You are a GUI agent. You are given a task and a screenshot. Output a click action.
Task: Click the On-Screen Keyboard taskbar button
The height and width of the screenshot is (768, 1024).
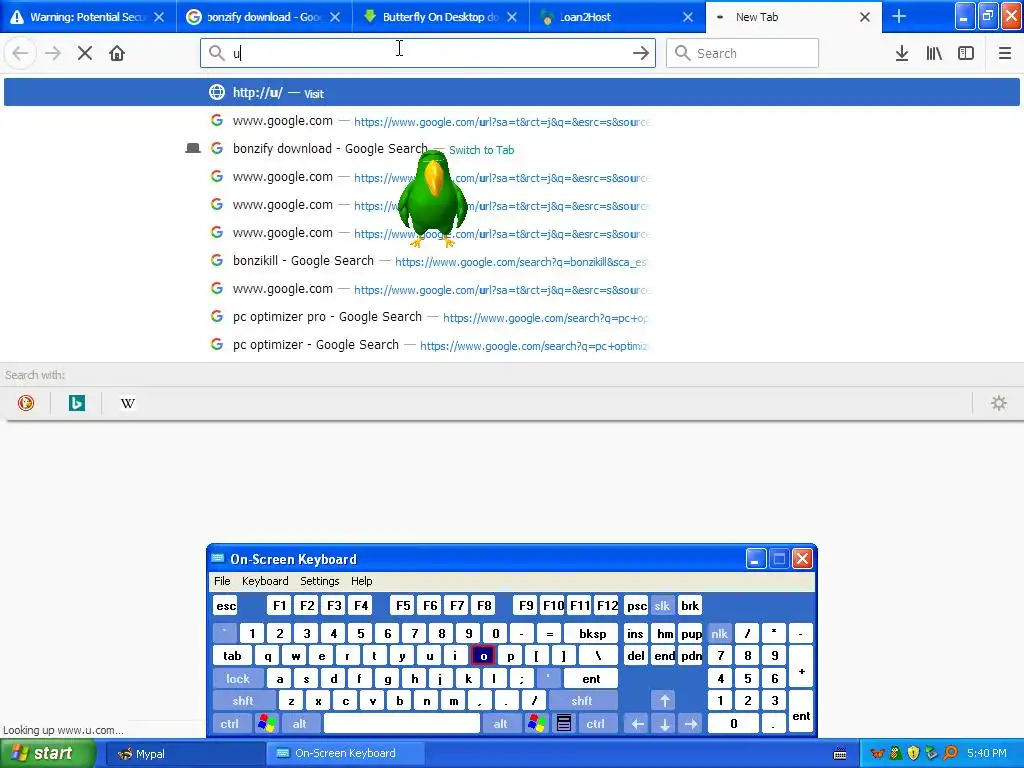[x=346, y=754]
